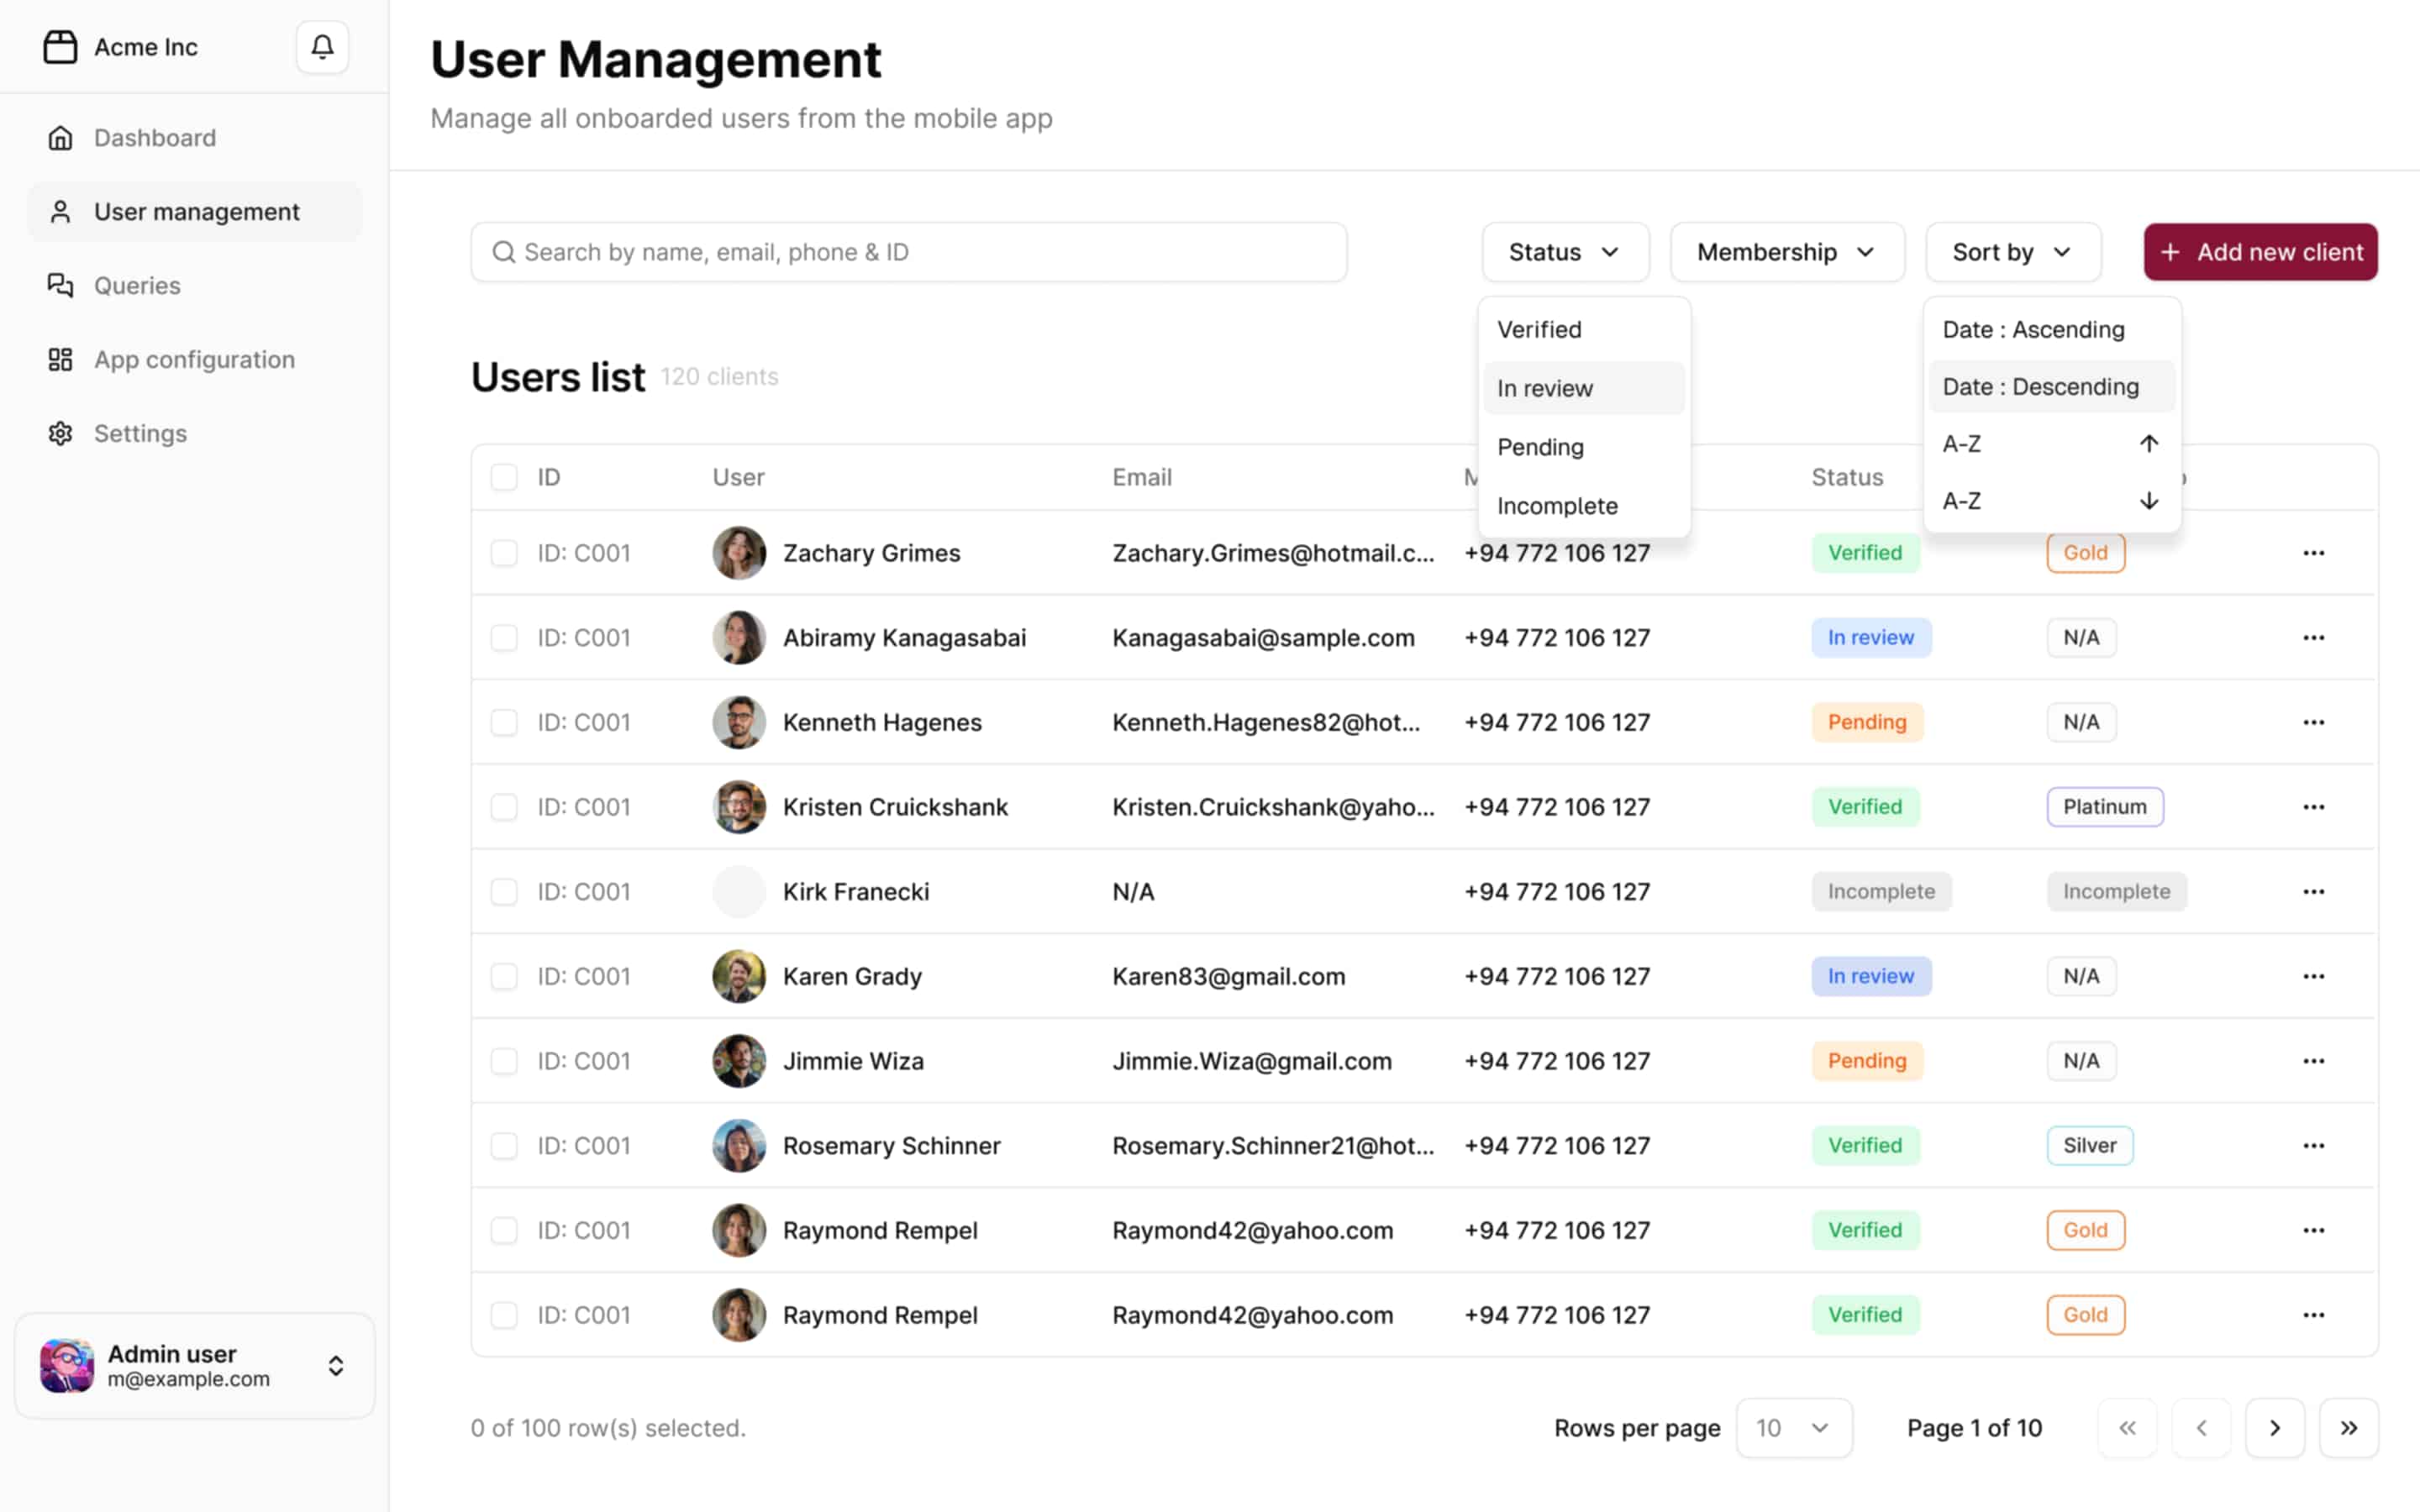Toggle the select-all checkbox in table header
Viewport: 2420px width, 1512px height.
point(504,477)
